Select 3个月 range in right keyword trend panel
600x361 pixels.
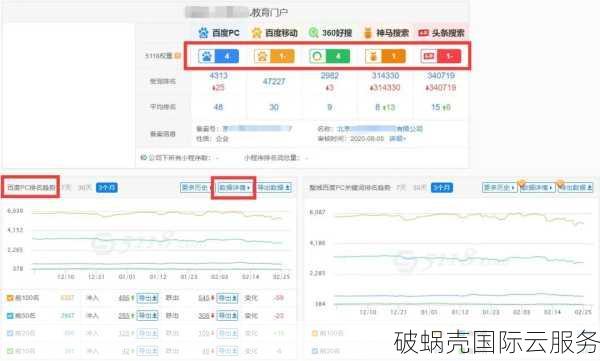[442, 188]
